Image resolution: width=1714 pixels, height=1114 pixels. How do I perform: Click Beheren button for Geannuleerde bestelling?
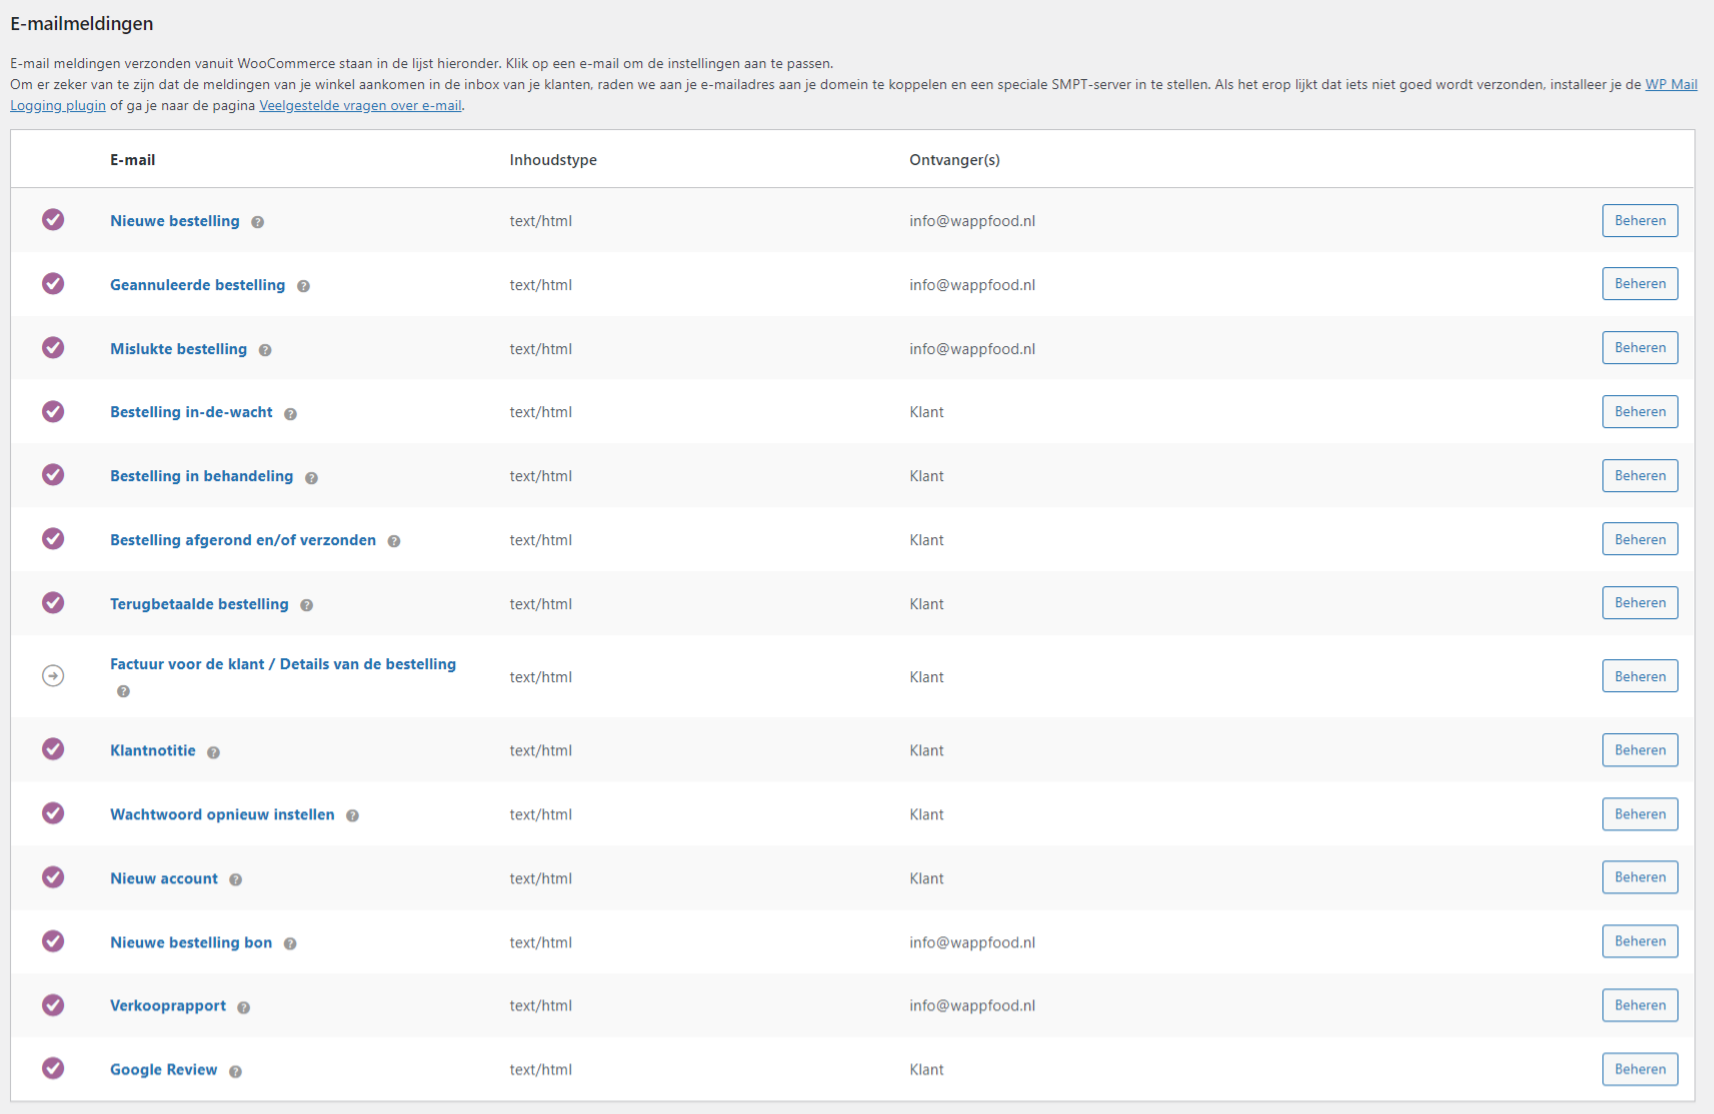coord(1640,283)
